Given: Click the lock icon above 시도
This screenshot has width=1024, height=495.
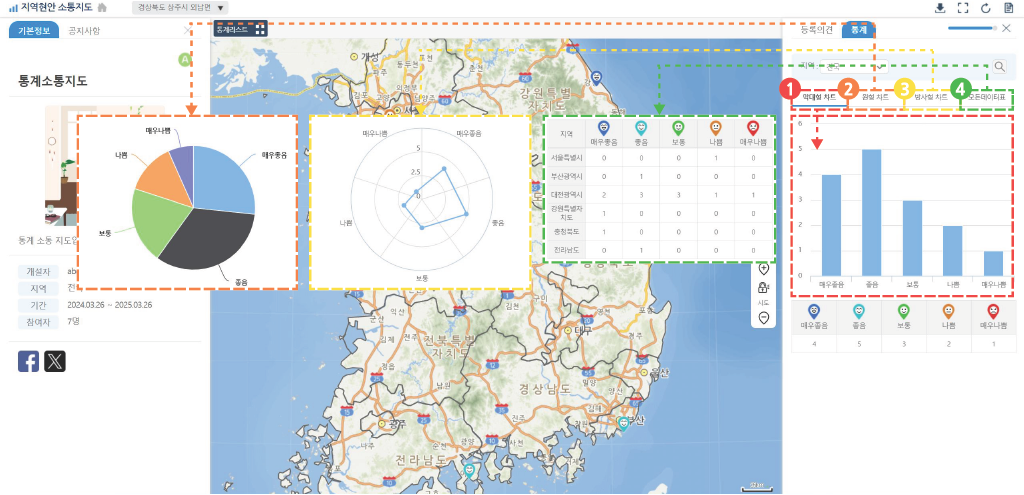Looking at the screenshot, I should 763,287.
